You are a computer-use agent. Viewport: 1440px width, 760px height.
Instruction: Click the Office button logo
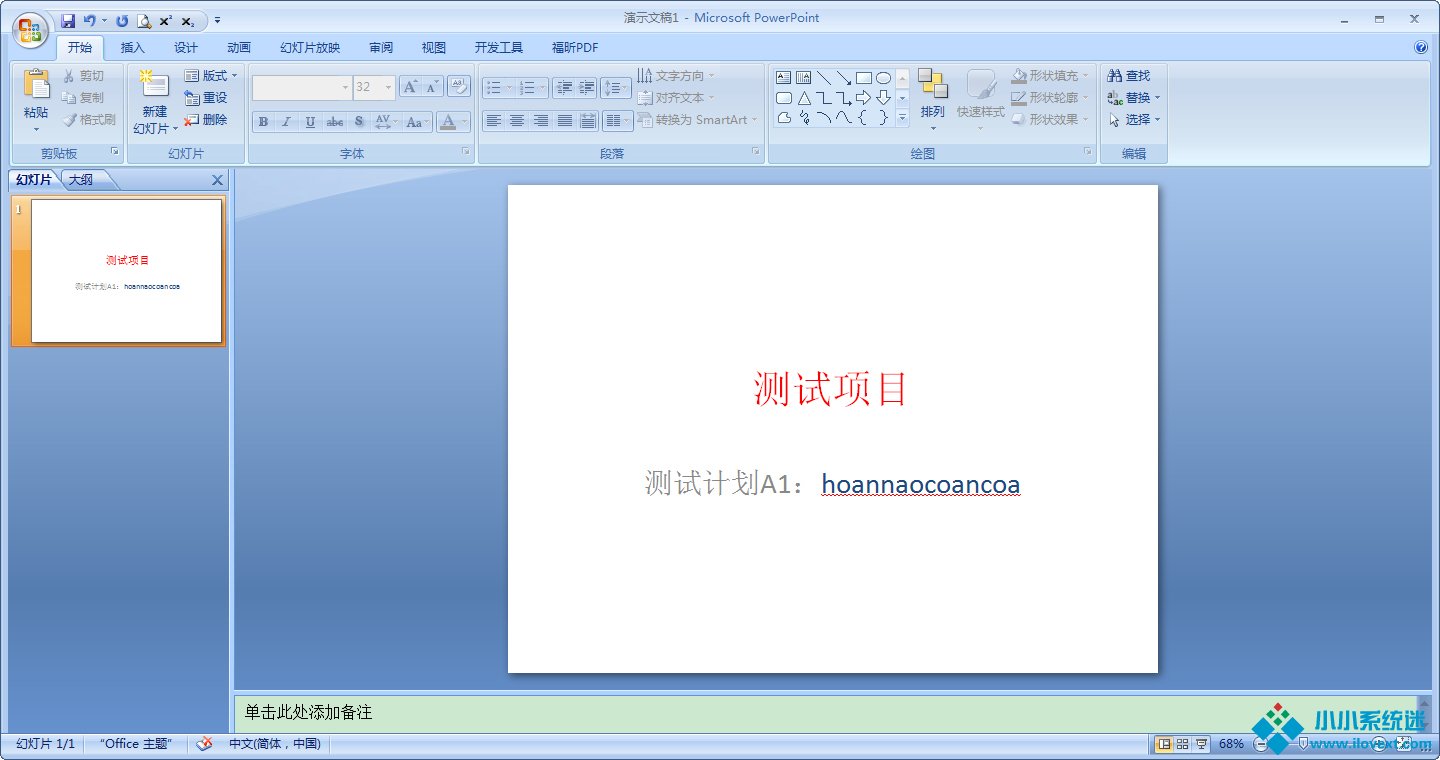[x=30, y=29]
